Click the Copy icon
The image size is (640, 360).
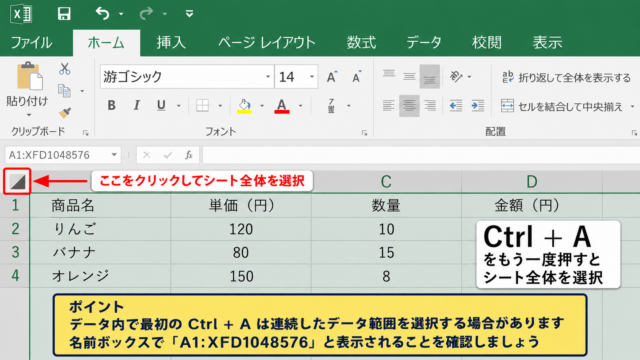pyautogui.click(x=64, y=91)
